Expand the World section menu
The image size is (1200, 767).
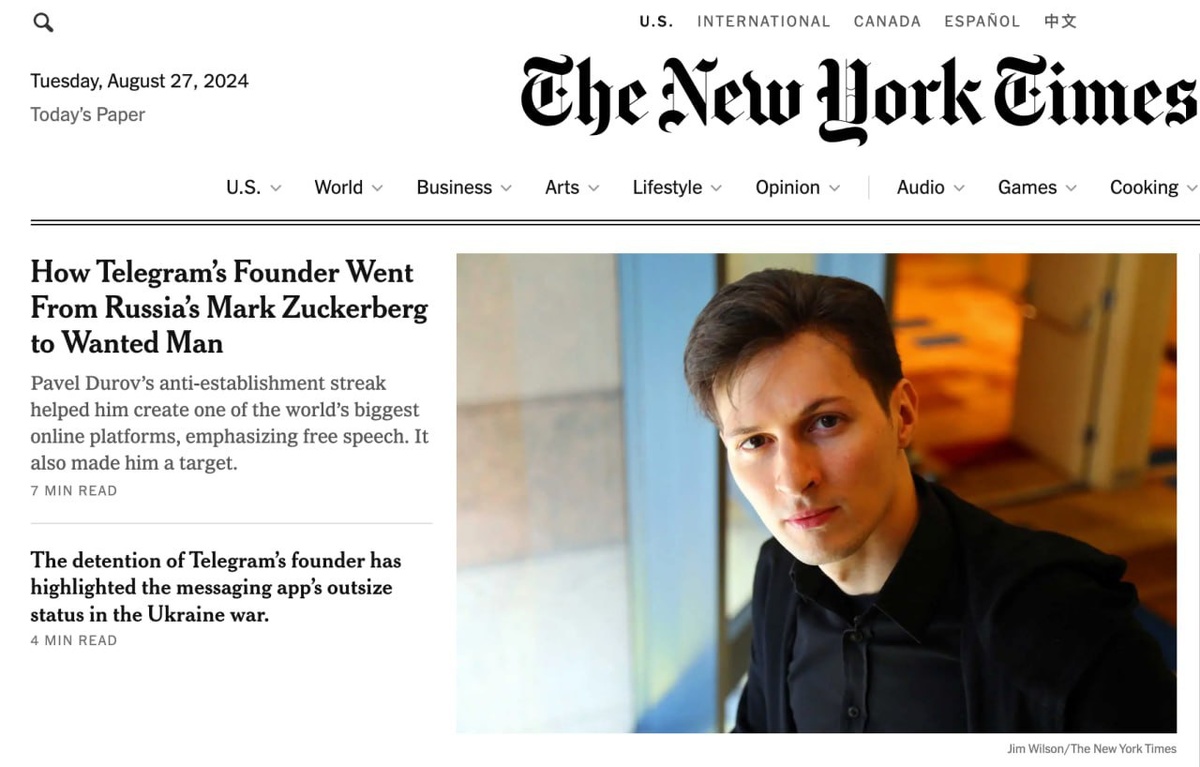349,187
